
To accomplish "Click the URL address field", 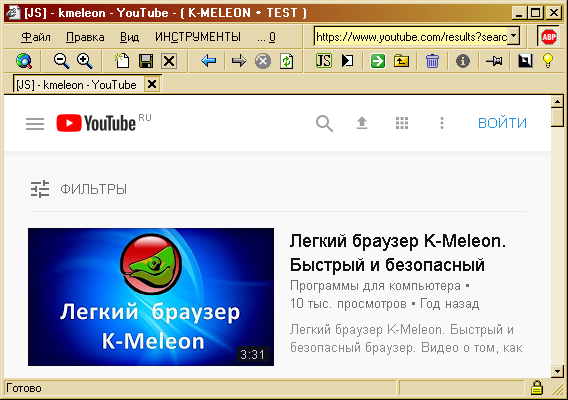I will [x=411, y=36].
